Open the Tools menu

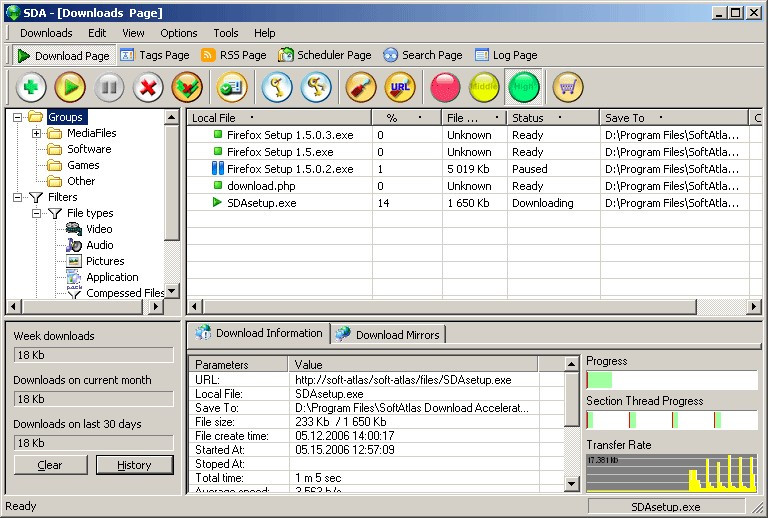(x=226, y=33)
